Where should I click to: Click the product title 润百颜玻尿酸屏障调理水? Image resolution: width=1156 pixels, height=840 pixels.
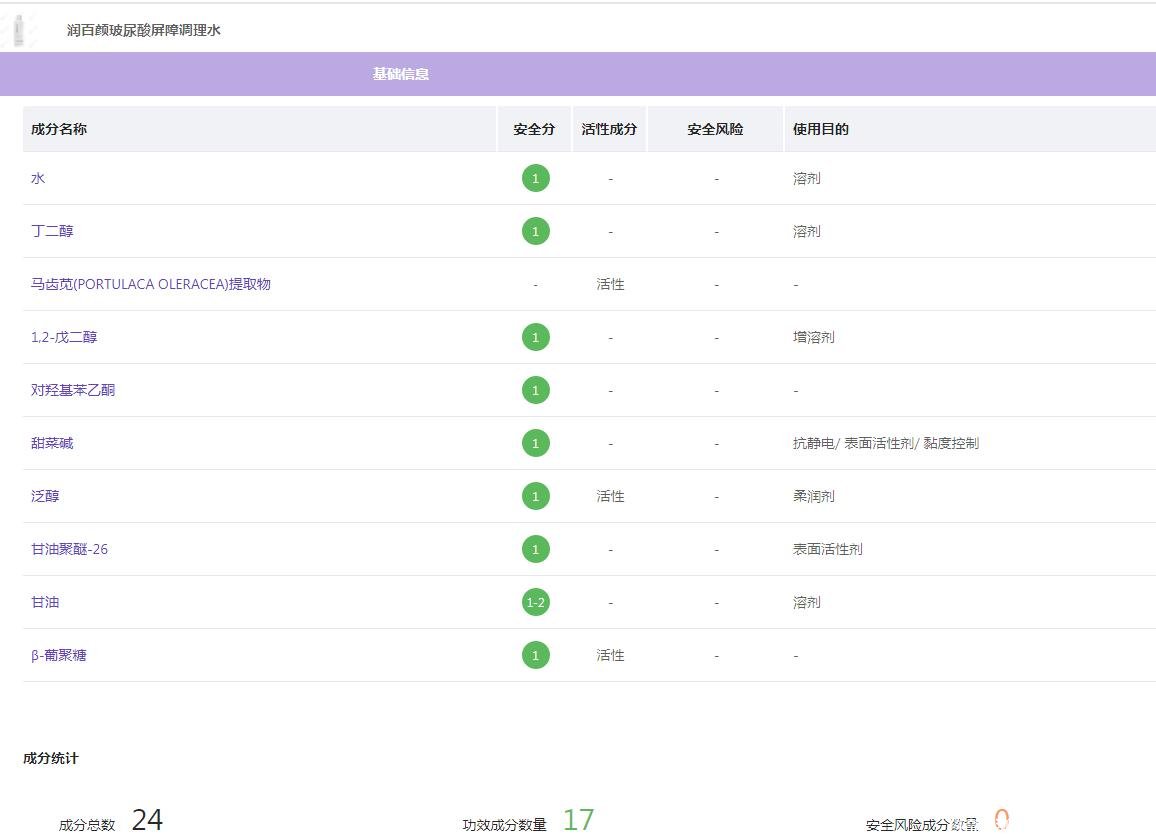coord(144,30)
